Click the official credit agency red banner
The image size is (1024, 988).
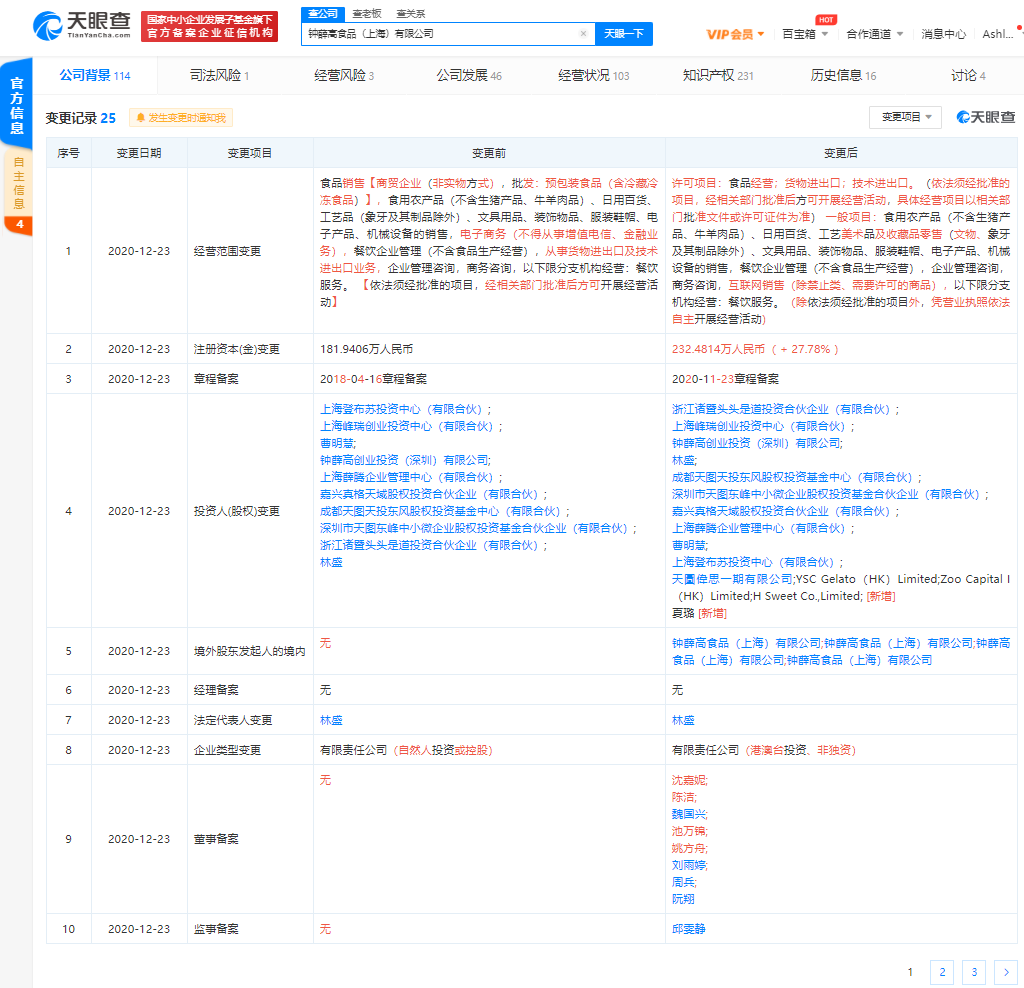(208, 26)
